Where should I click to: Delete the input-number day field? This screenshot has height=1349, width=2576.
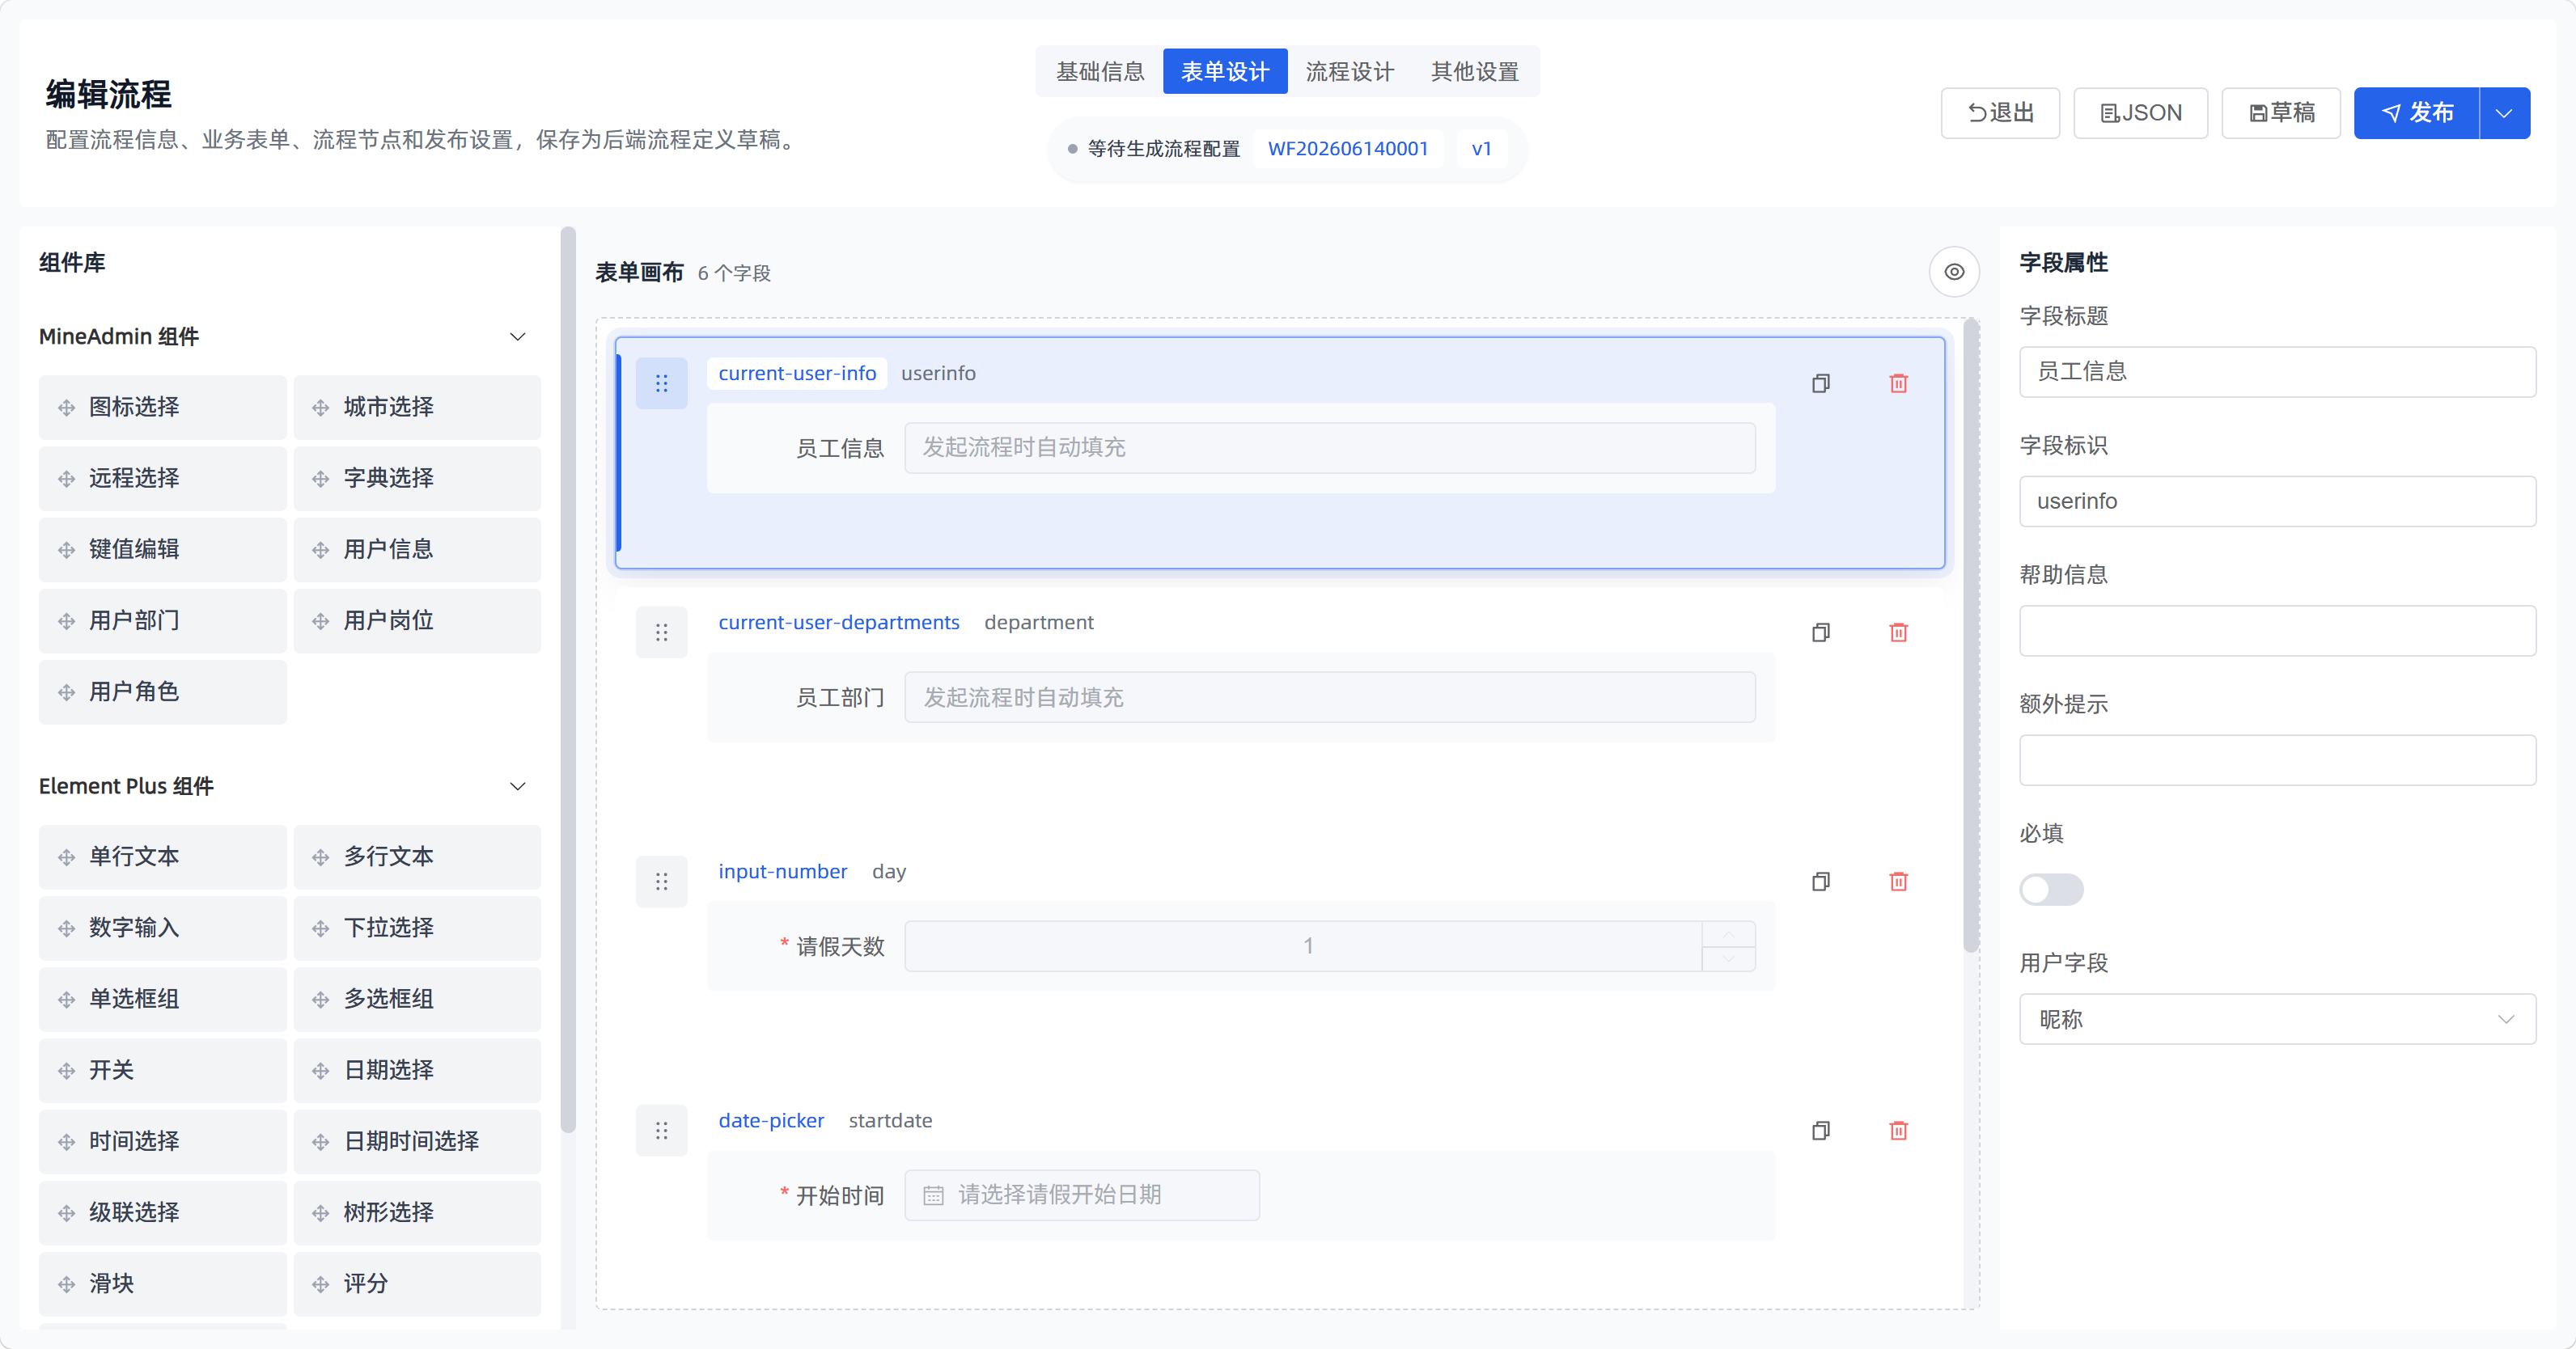[1898, 881]
